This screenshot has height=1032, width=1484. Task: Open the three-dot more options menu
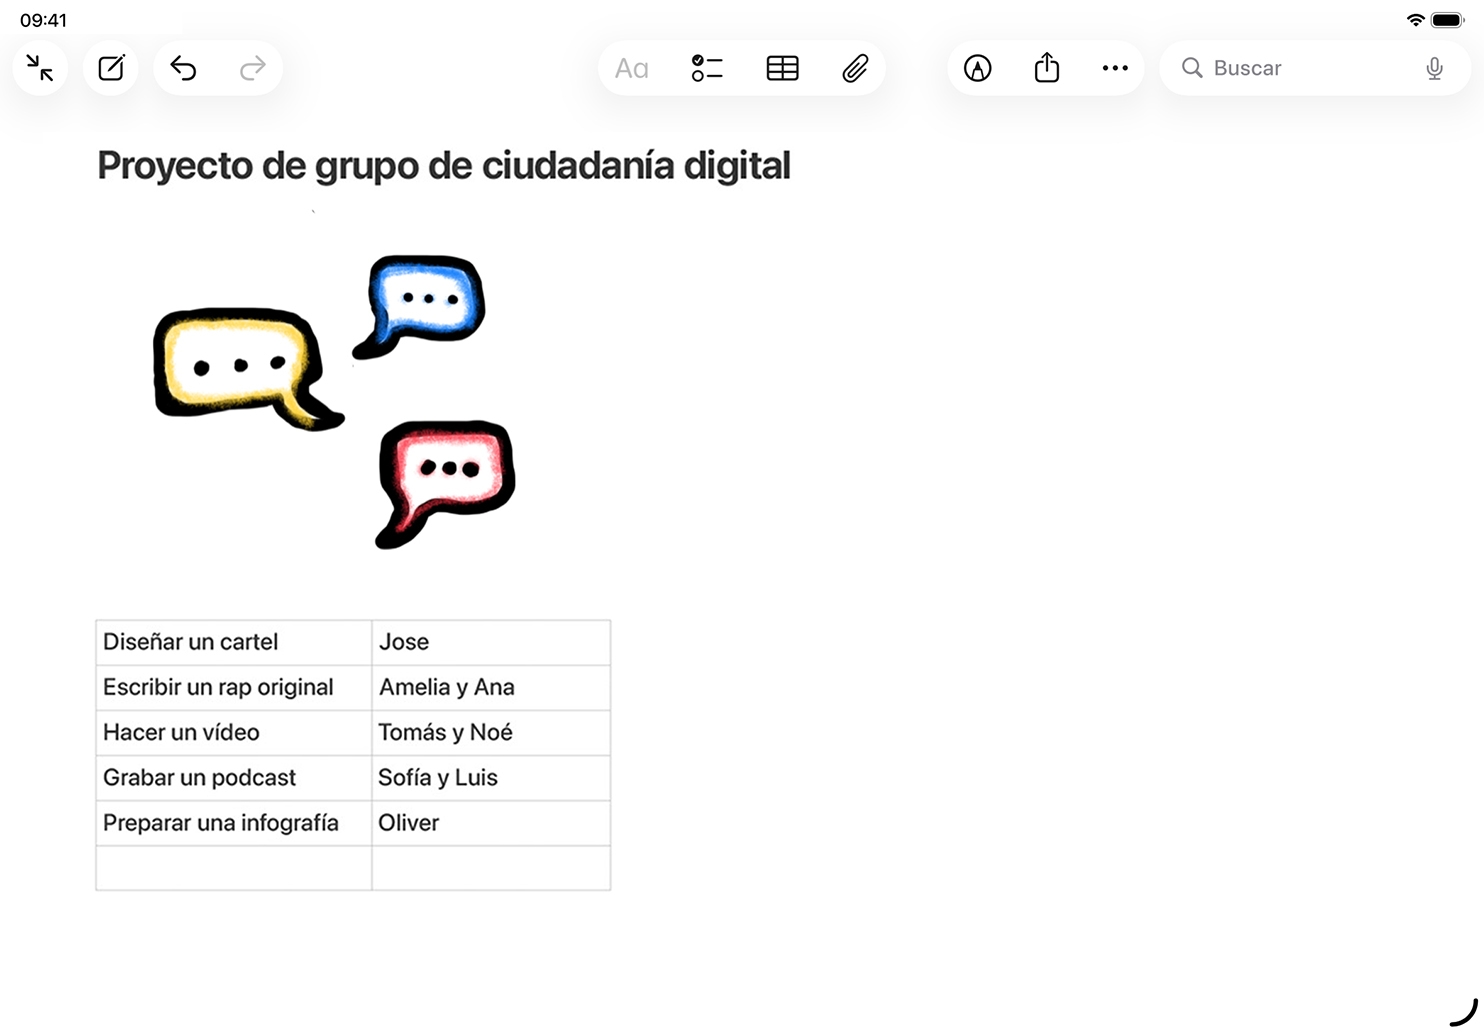tap(1115, 68)
